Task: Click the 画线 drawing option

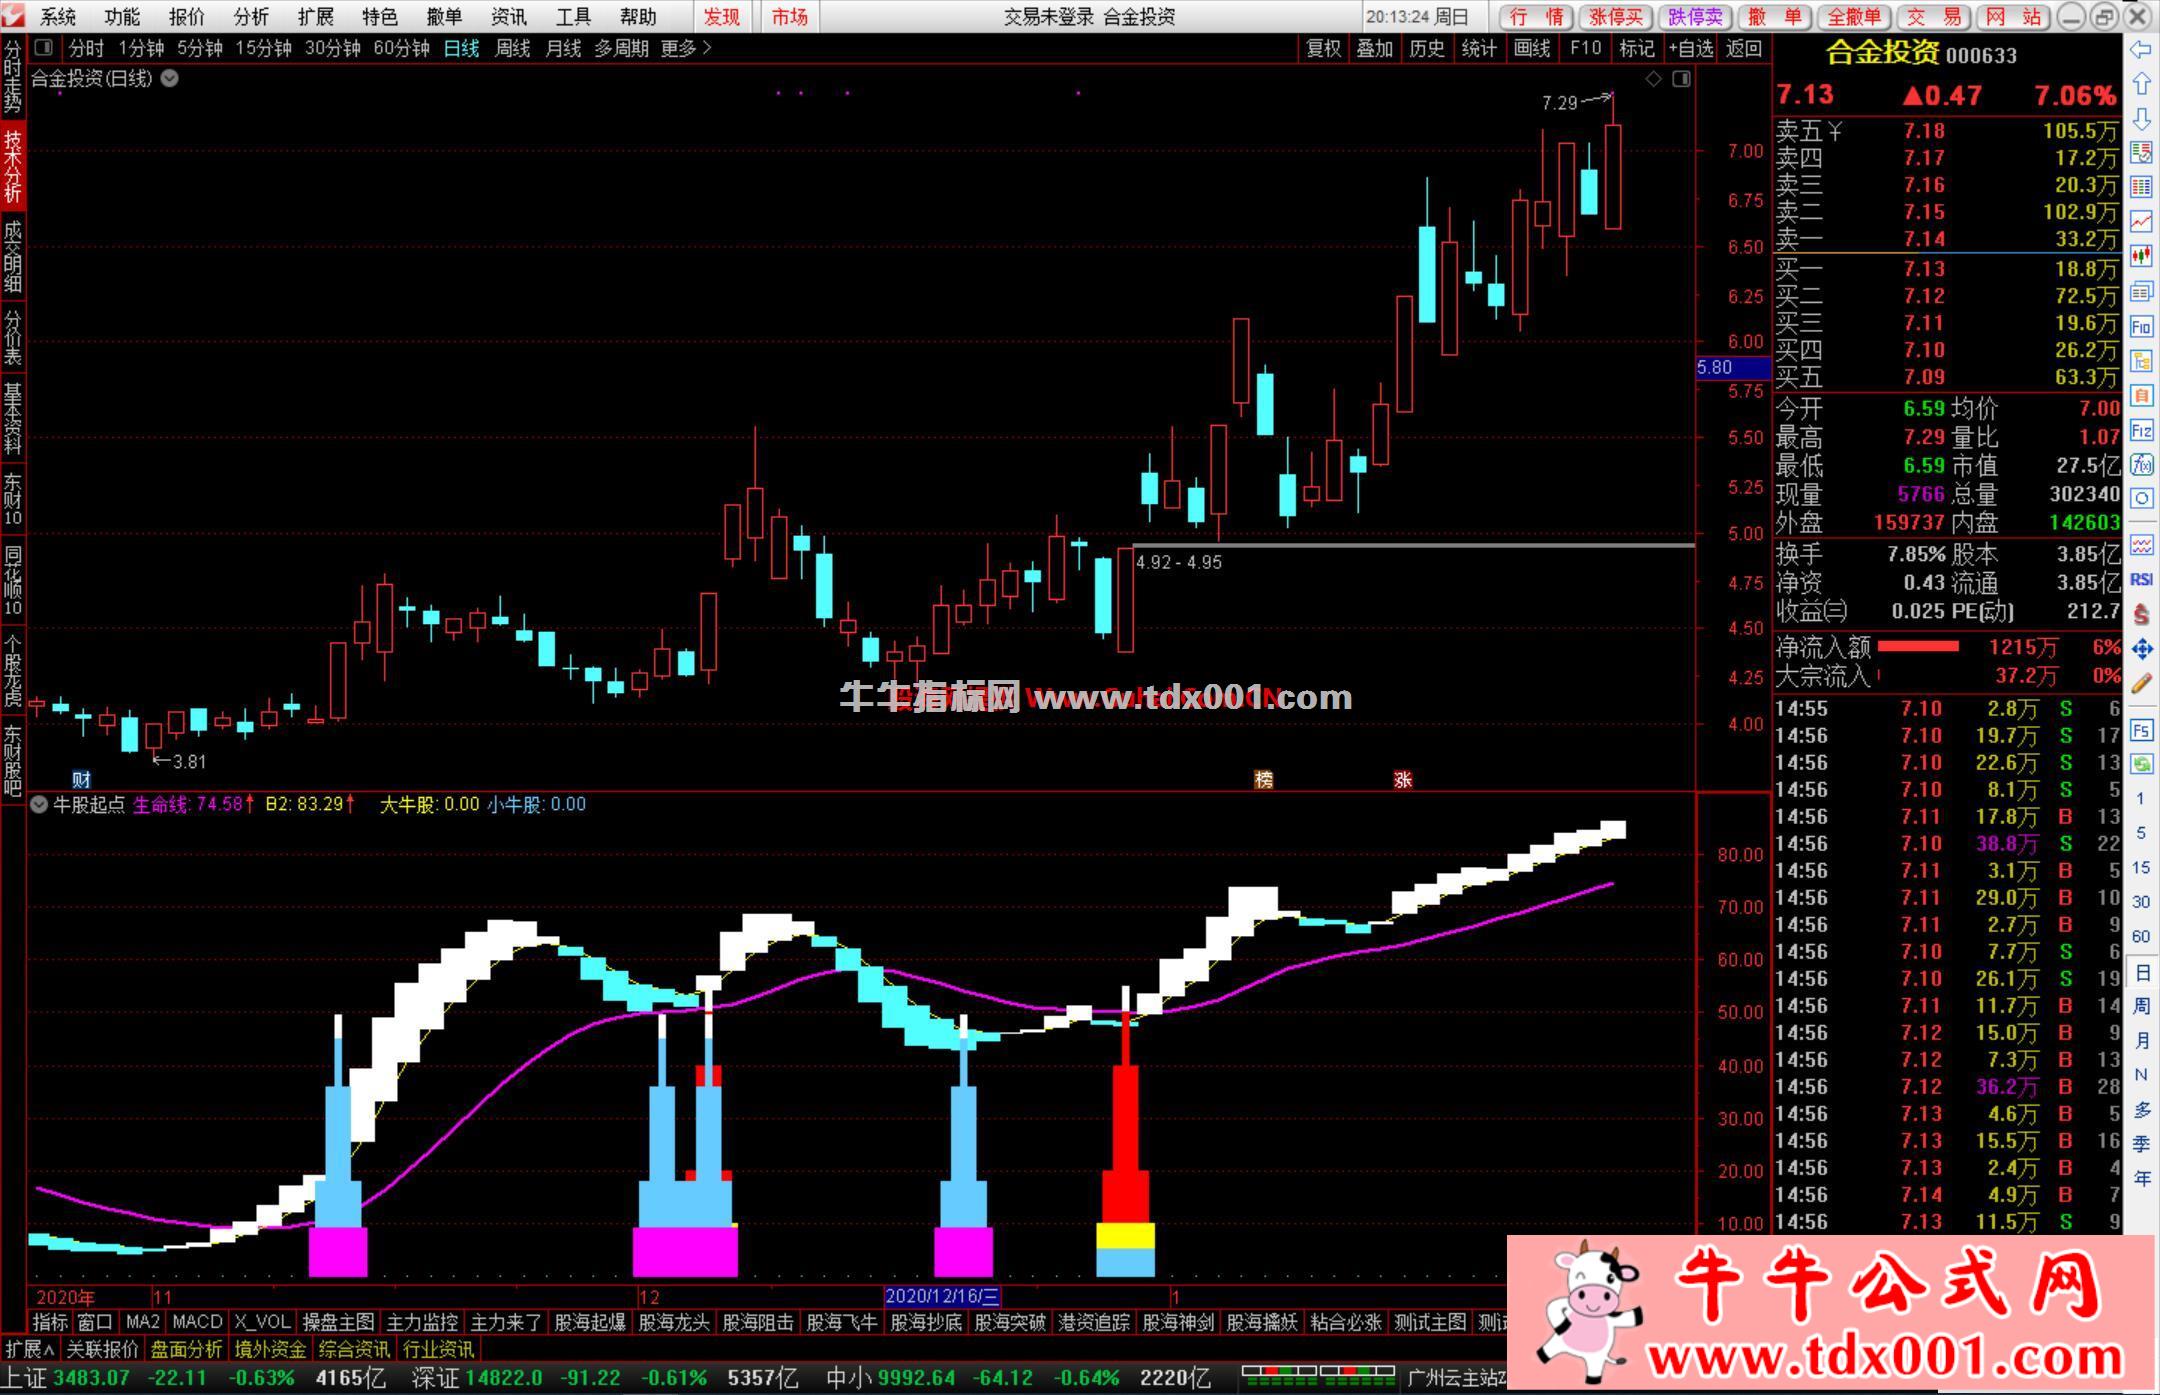Action: pos(1531,48)
